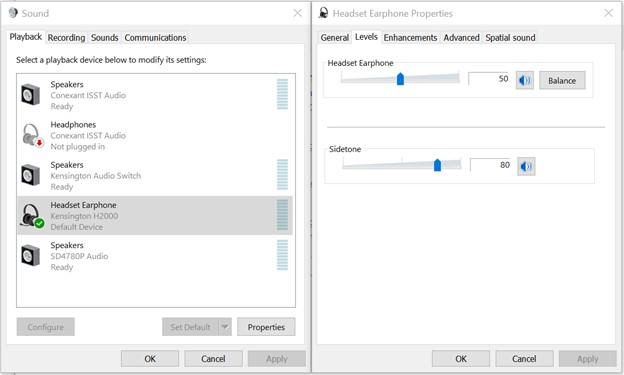
Task: Switch to the Recording tab
Action: [x=66, y=37]
